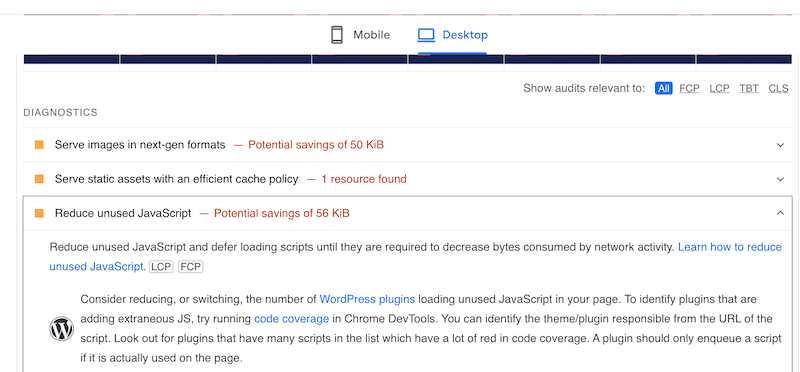Viewport: 800px width, 372px height.
Task: Click the LCP metric tag in description
Action: [162, 267]
